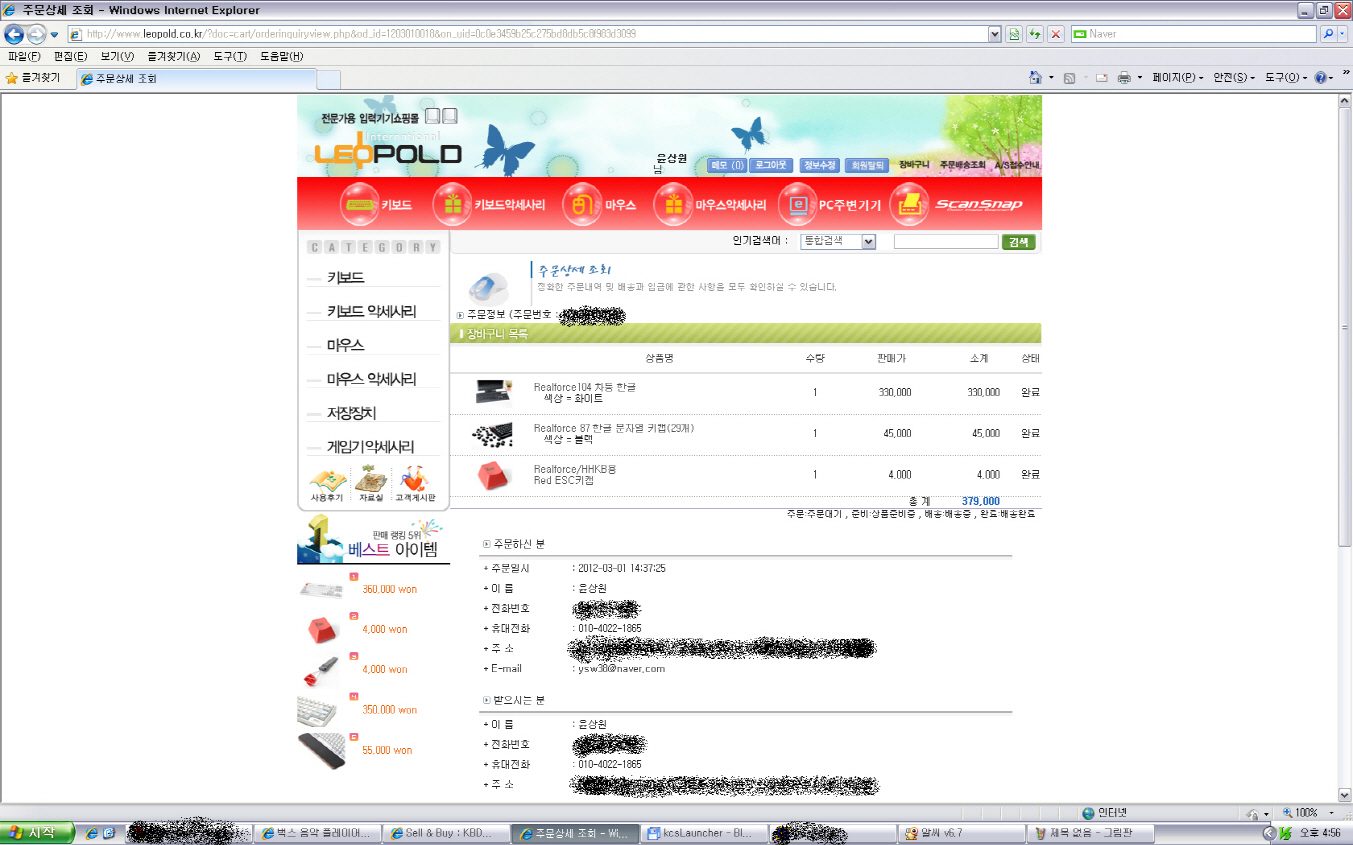The width and height of the screenshot is (1353, 845).
Task: Click the 55,000 won best item price
Action: coord(387,750)
